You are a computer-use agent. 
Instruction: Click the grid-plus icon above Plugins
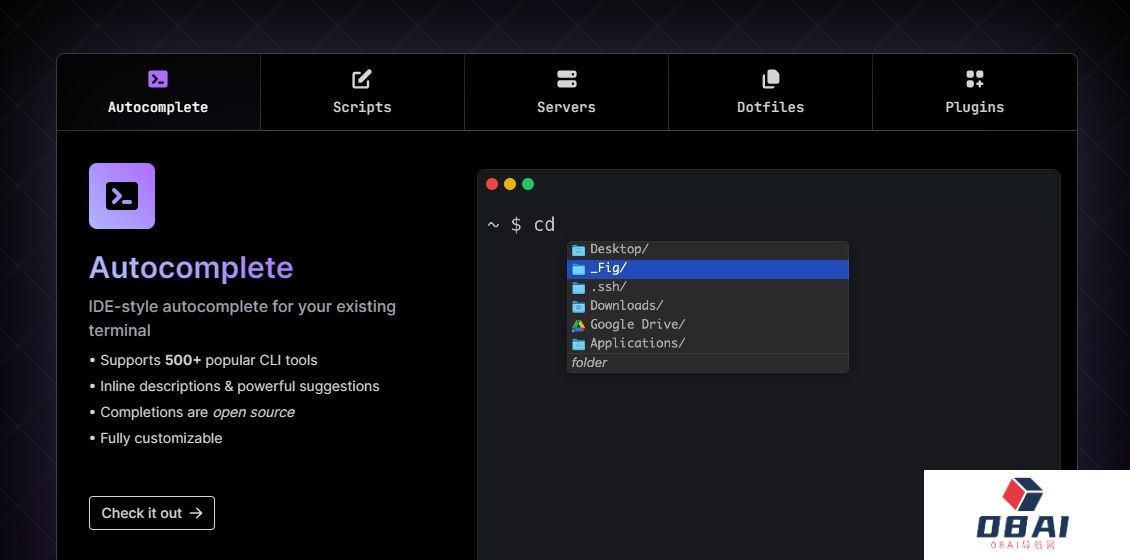click(x=974, y=79)
